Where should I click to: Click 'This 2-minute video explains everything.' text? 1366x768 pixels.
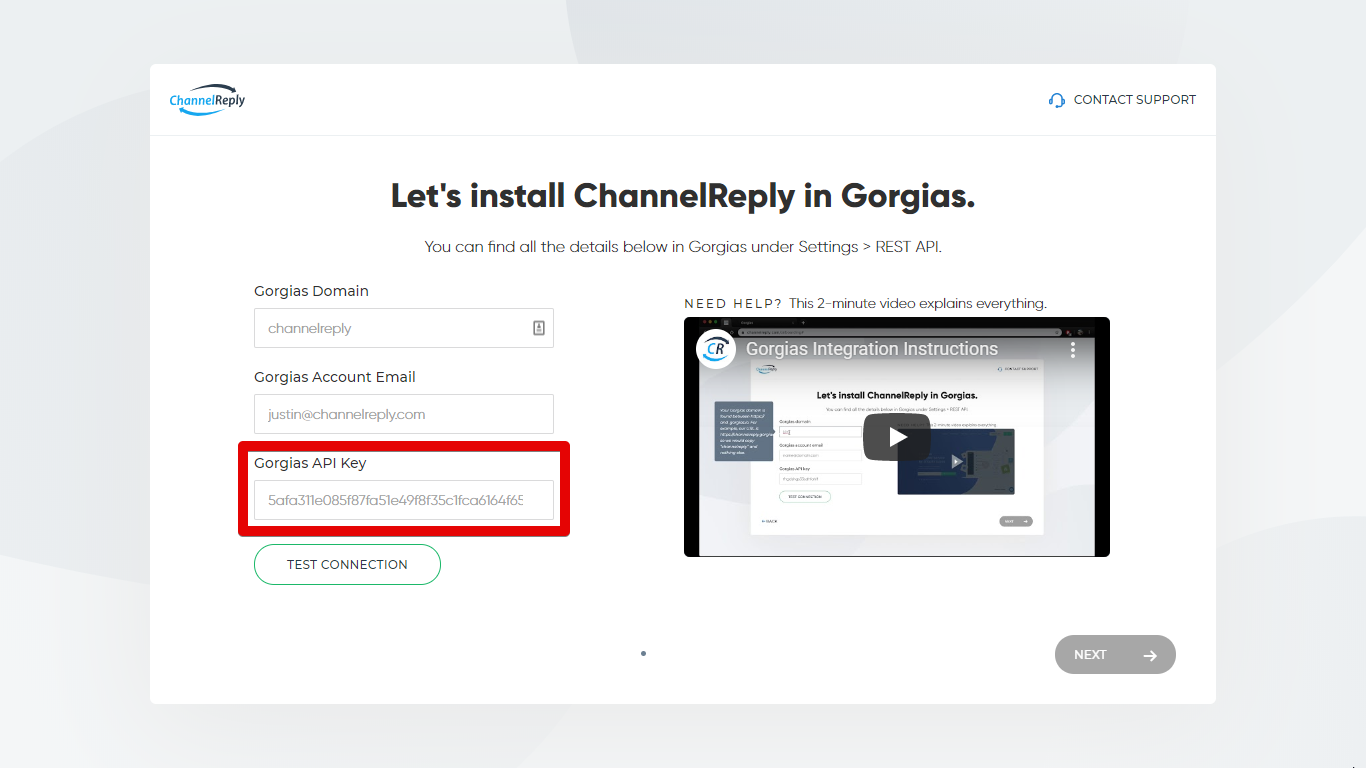click(918, 303)
